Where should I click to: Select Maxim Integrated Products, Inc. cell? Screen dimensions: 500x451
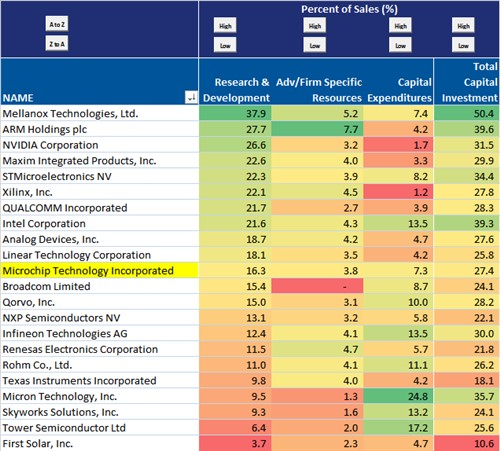[x=99, y=160]
